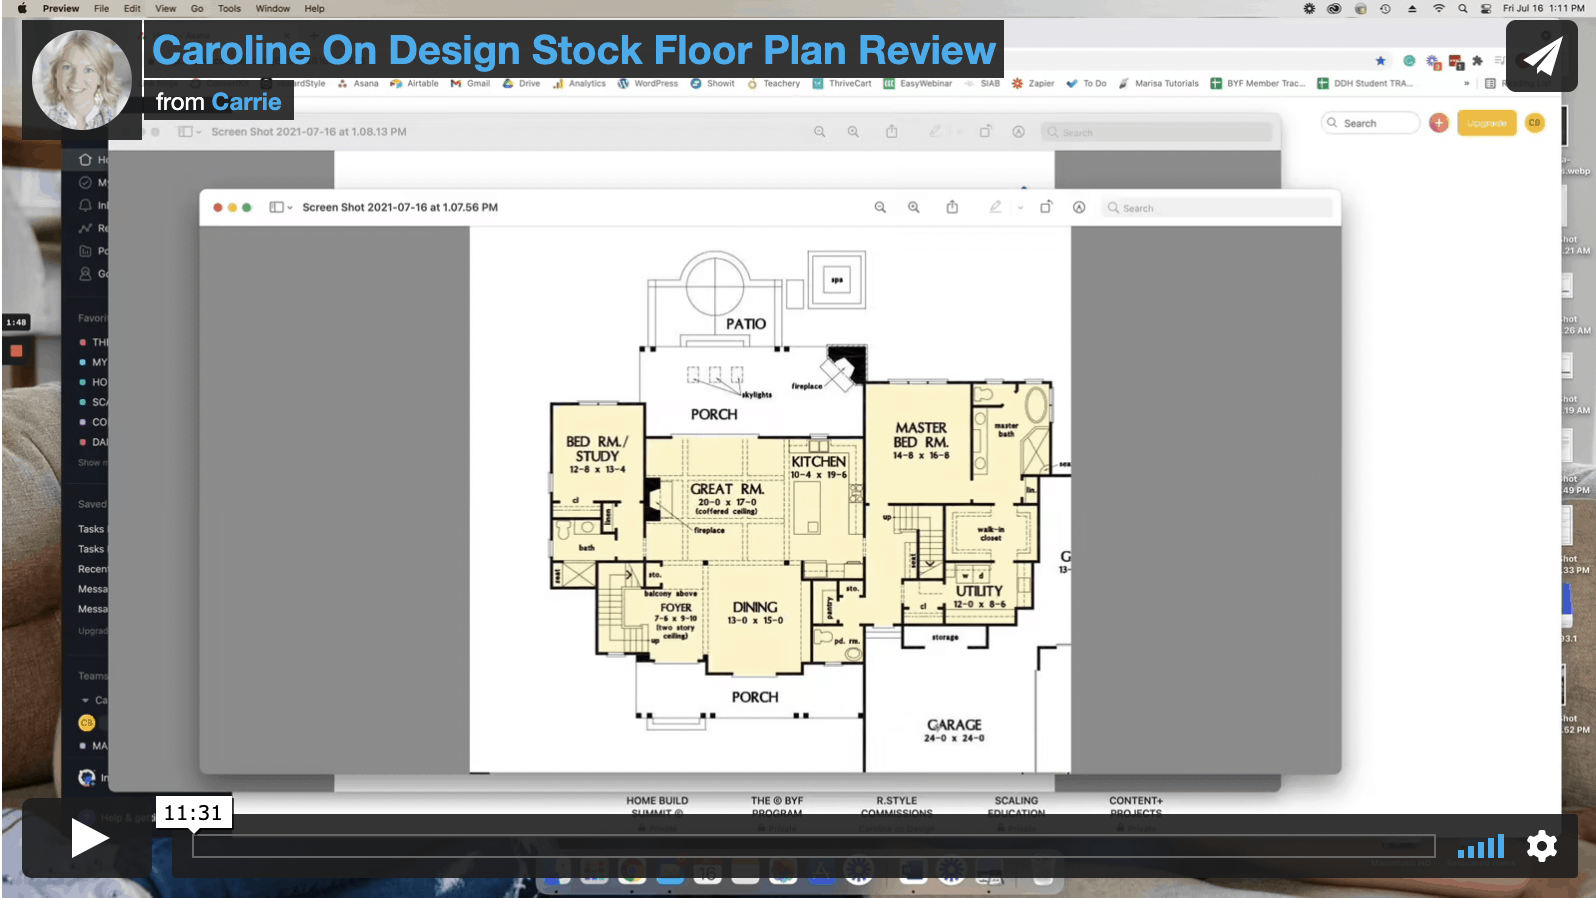Image resolution: width=1596 pixels, height=898 pixels.
Task: Click Carrie's round profile portrait
Action: (x=81, y=80)
